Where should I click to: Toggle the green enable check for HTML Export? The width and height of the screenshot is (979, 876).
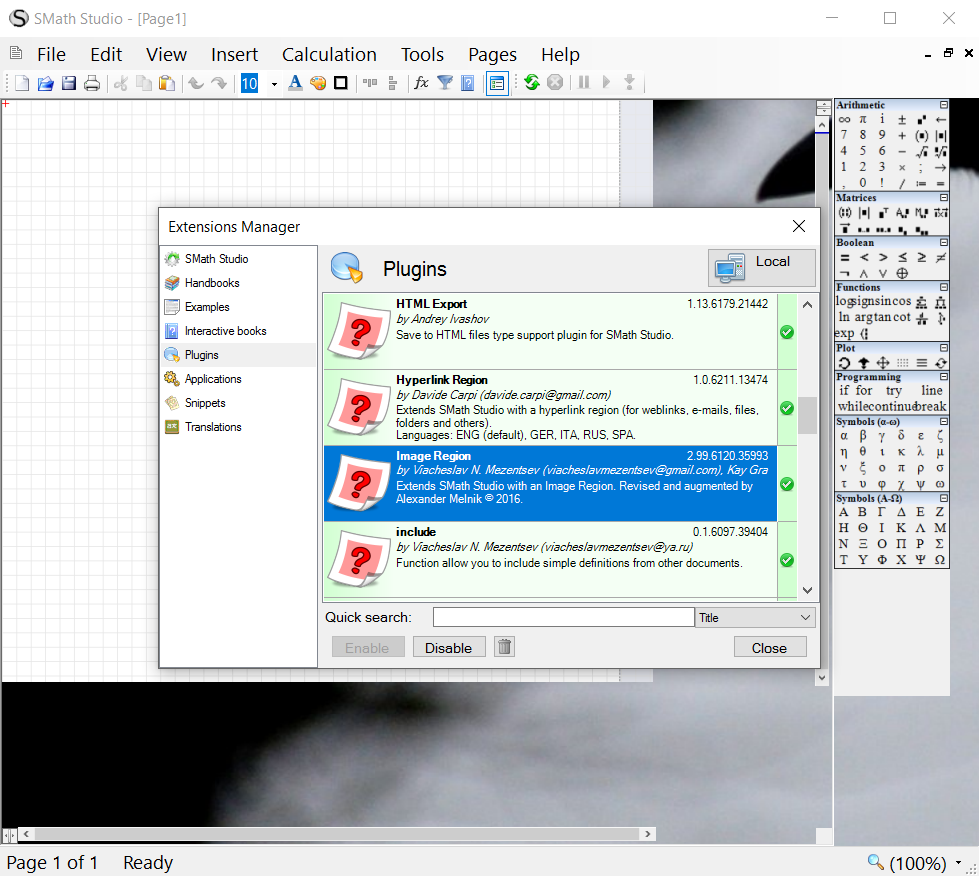pyautogui.click(x=786, y=331)
